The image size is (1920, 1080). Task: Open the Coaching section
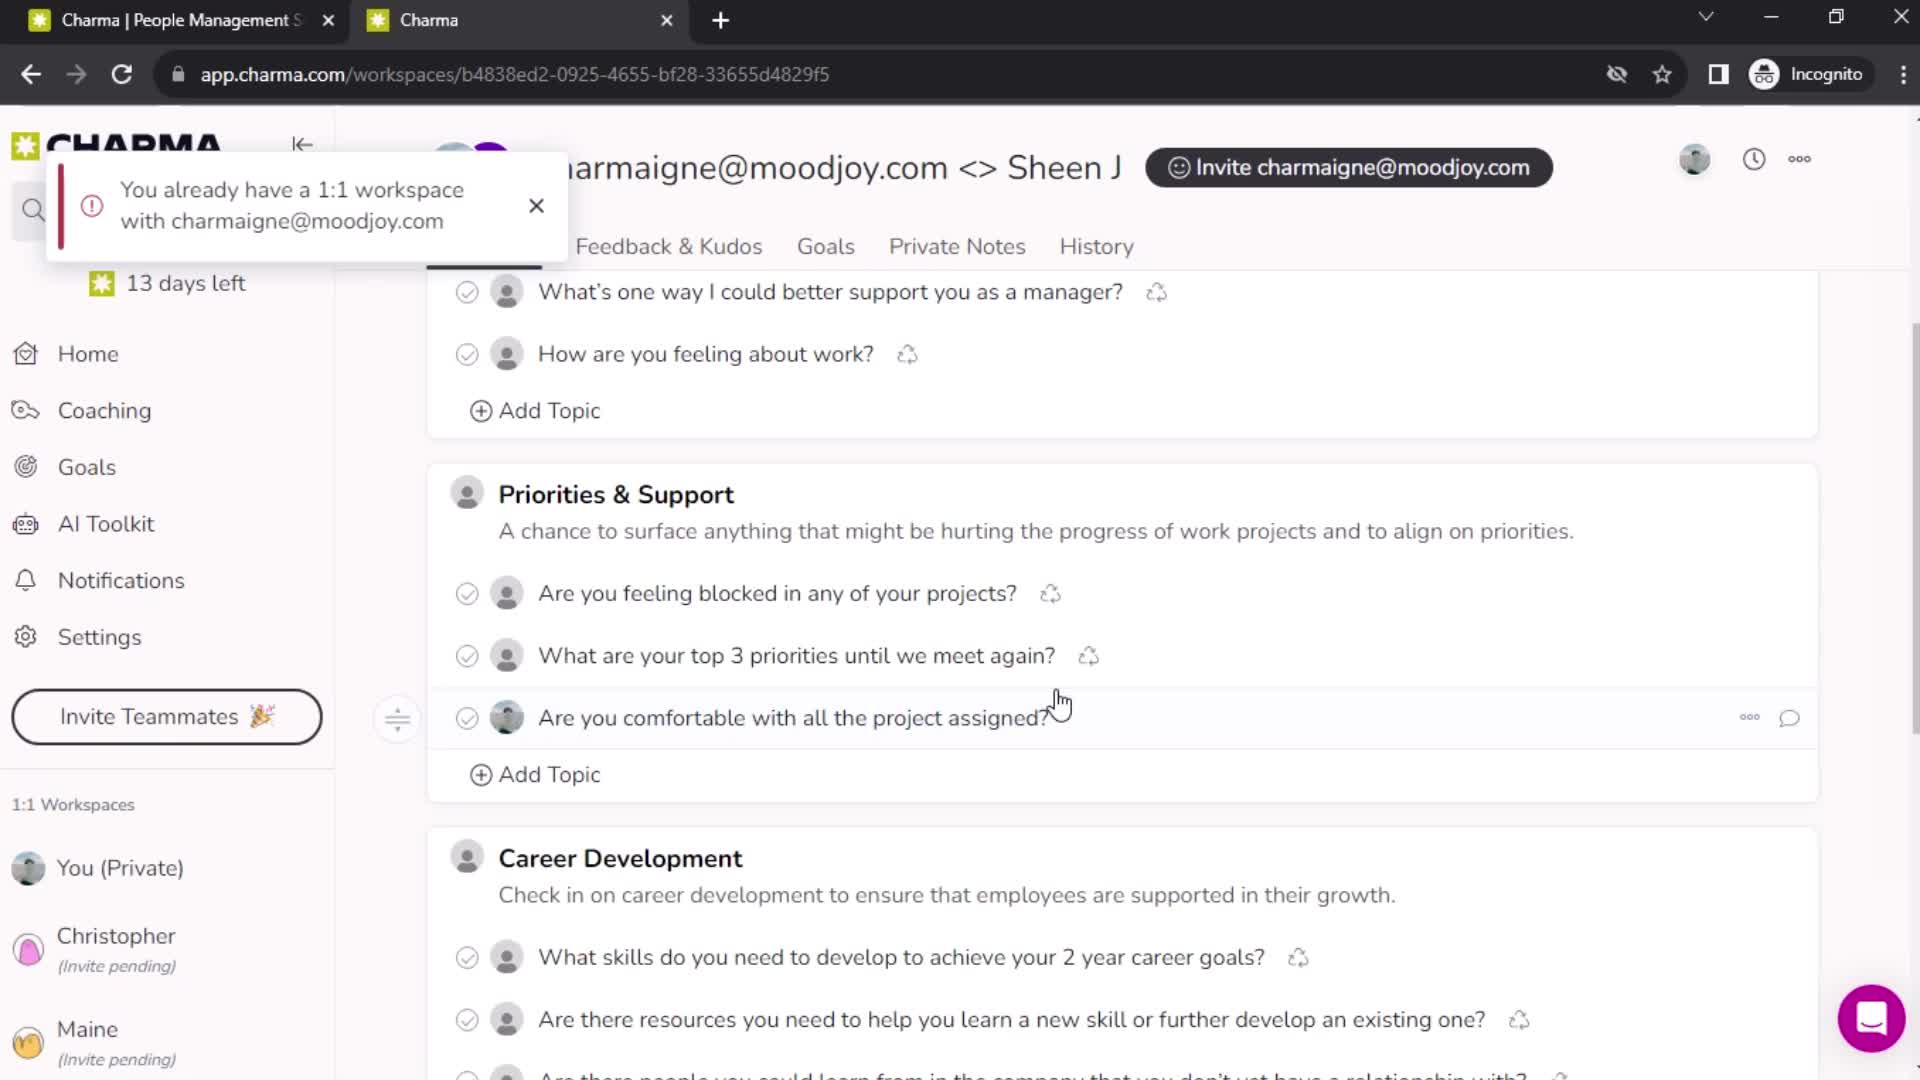point(104,411)
